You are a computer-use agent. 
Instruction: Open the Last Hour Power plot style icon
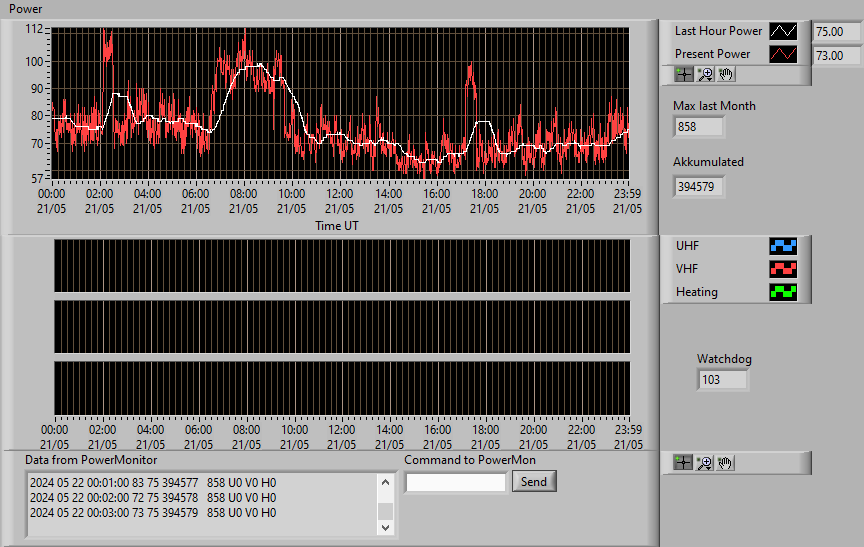click(783, 31)
